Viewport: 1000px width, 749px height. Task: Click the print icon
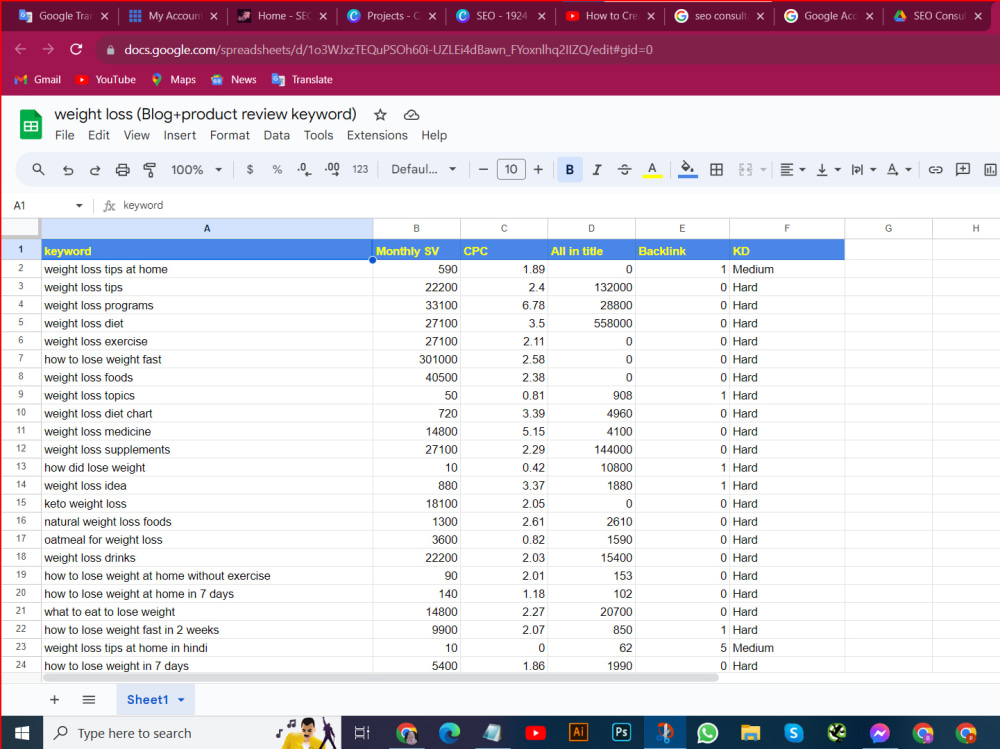(122, 170)
